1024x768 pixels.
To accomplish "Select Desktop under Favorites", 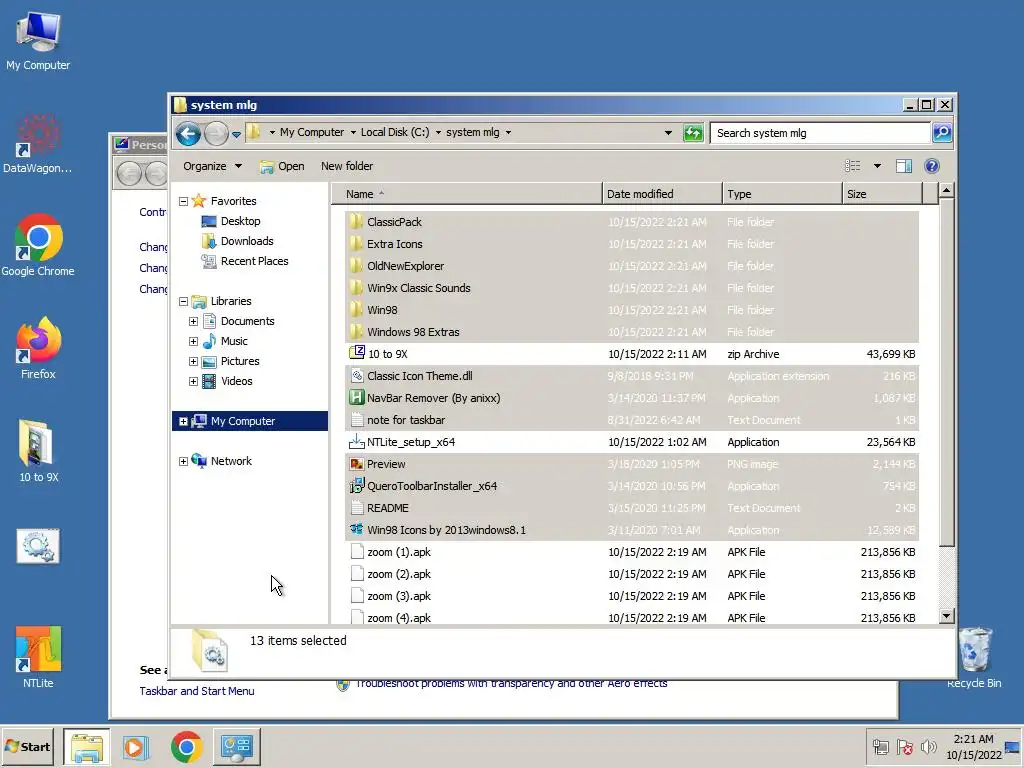I will point(231,221).
